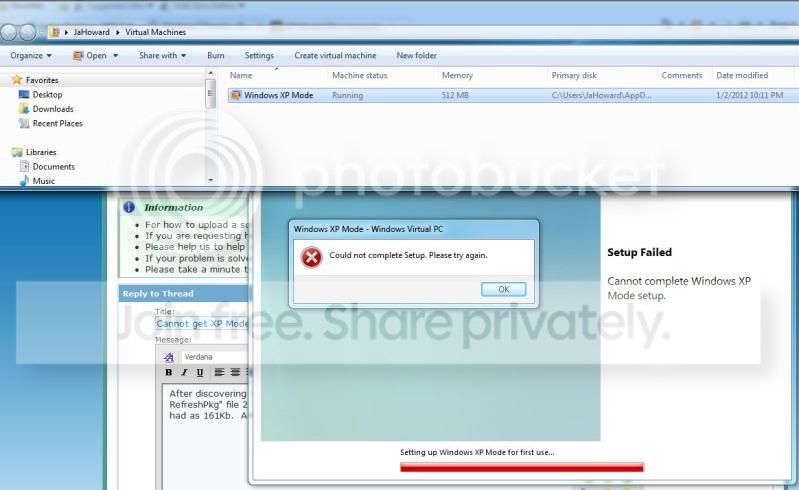Click the 512 MB memory value
Viewport: 799px width, 490px height.
point(455,95)
